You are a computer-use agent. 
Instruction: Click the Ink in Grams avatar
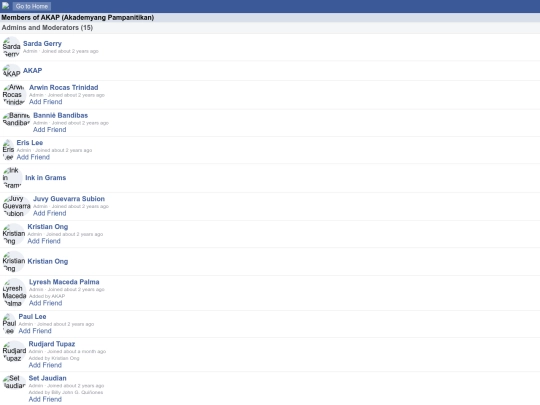click(12, 178)
